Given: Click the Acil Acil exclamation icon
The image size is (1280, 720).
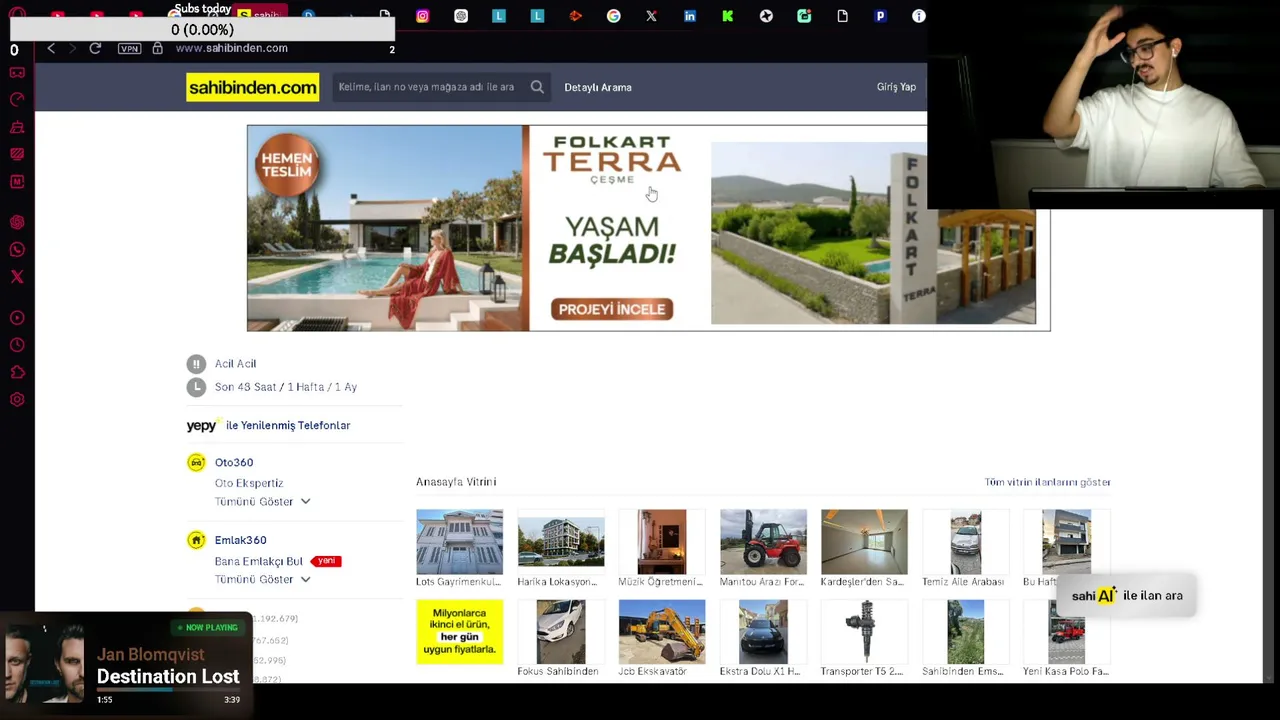Looking at the screenshot, I should click(x=196, y=364).
